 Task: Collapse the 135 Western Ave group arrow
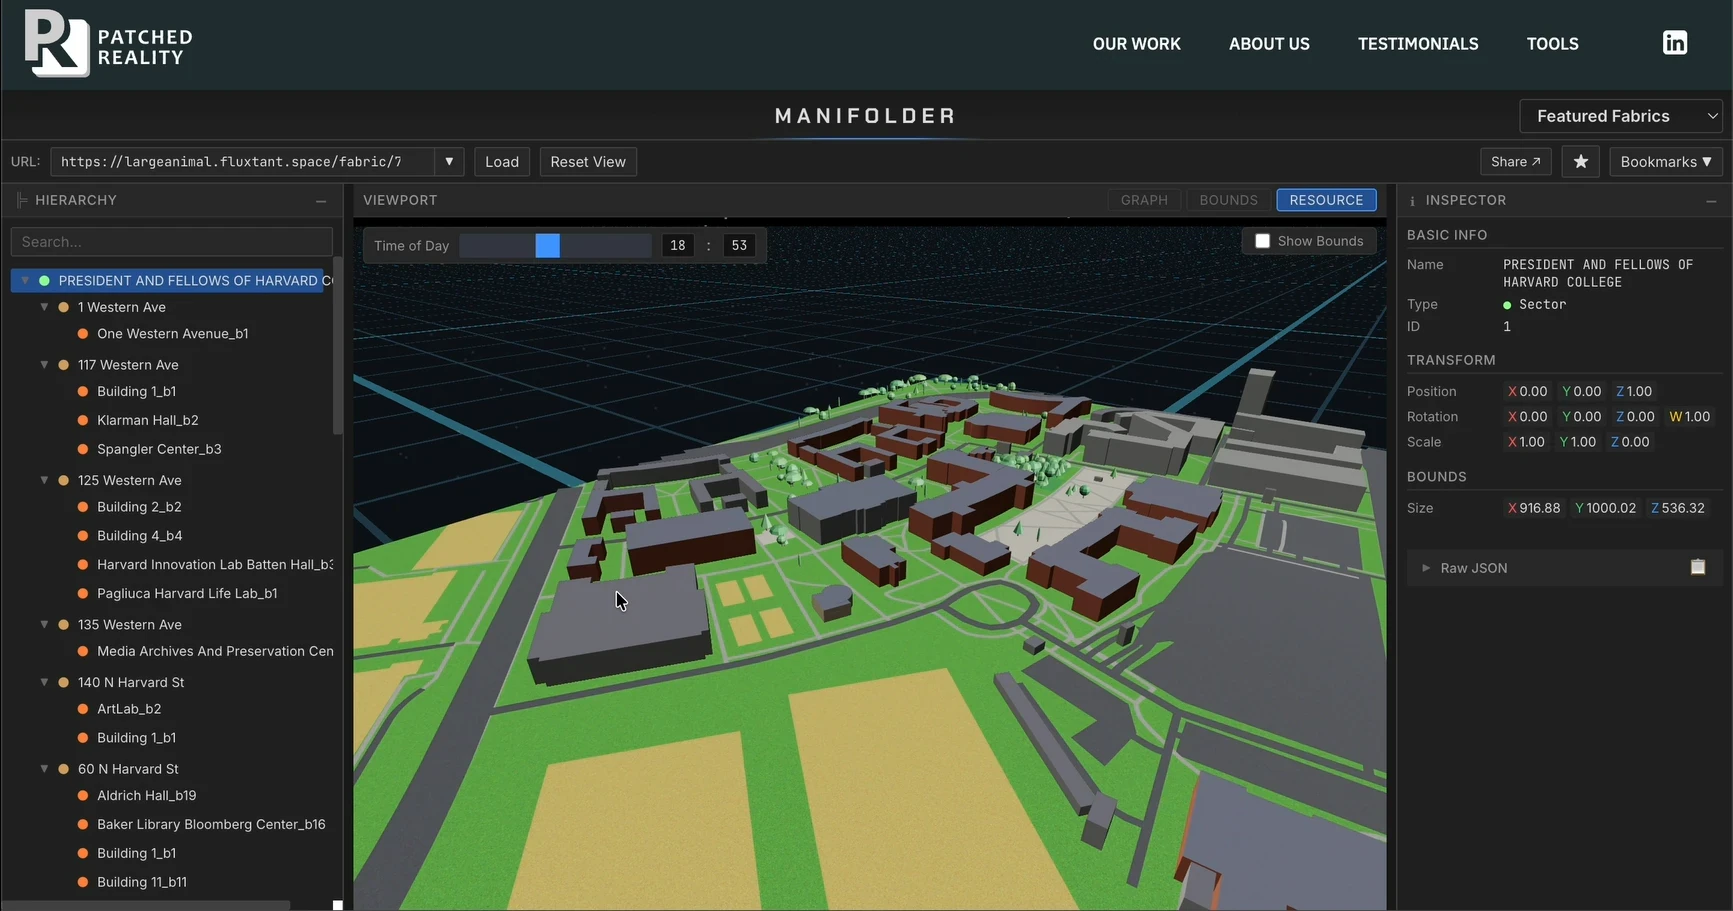click(44, 624)
